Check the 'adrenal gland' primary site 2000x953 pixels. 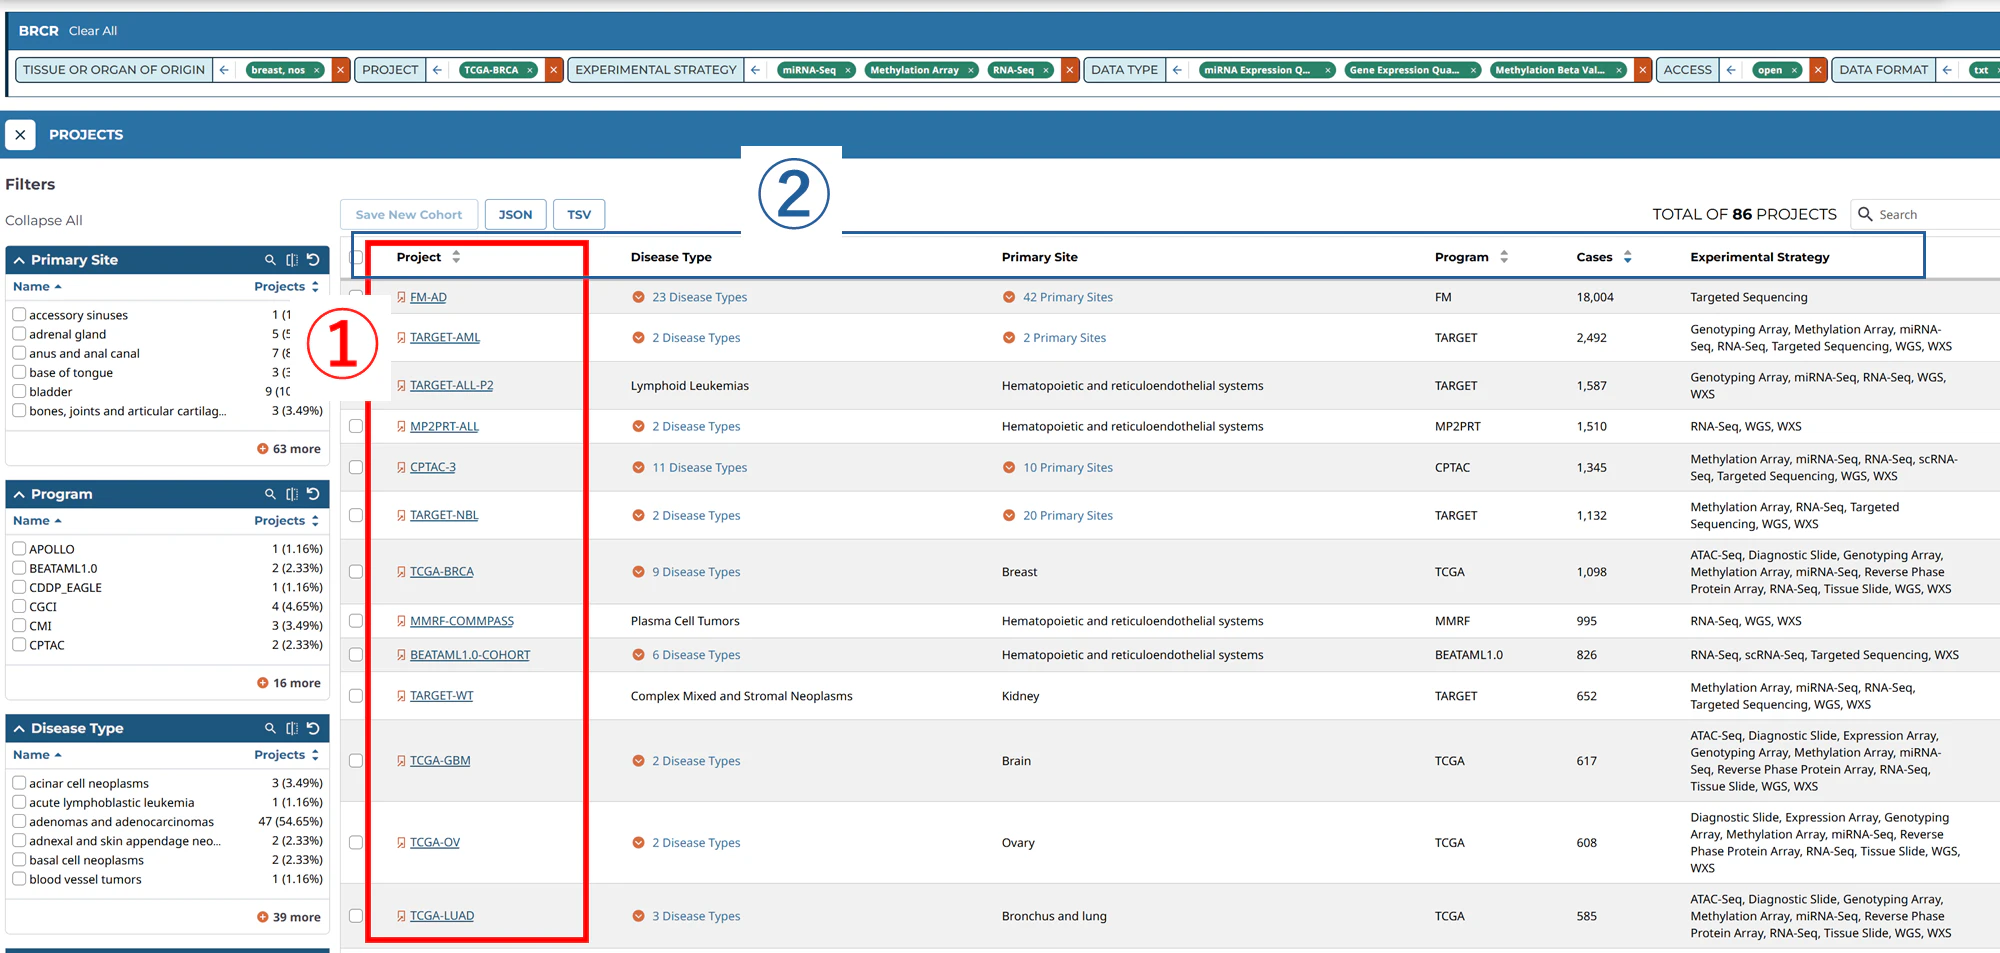point(19,334)
